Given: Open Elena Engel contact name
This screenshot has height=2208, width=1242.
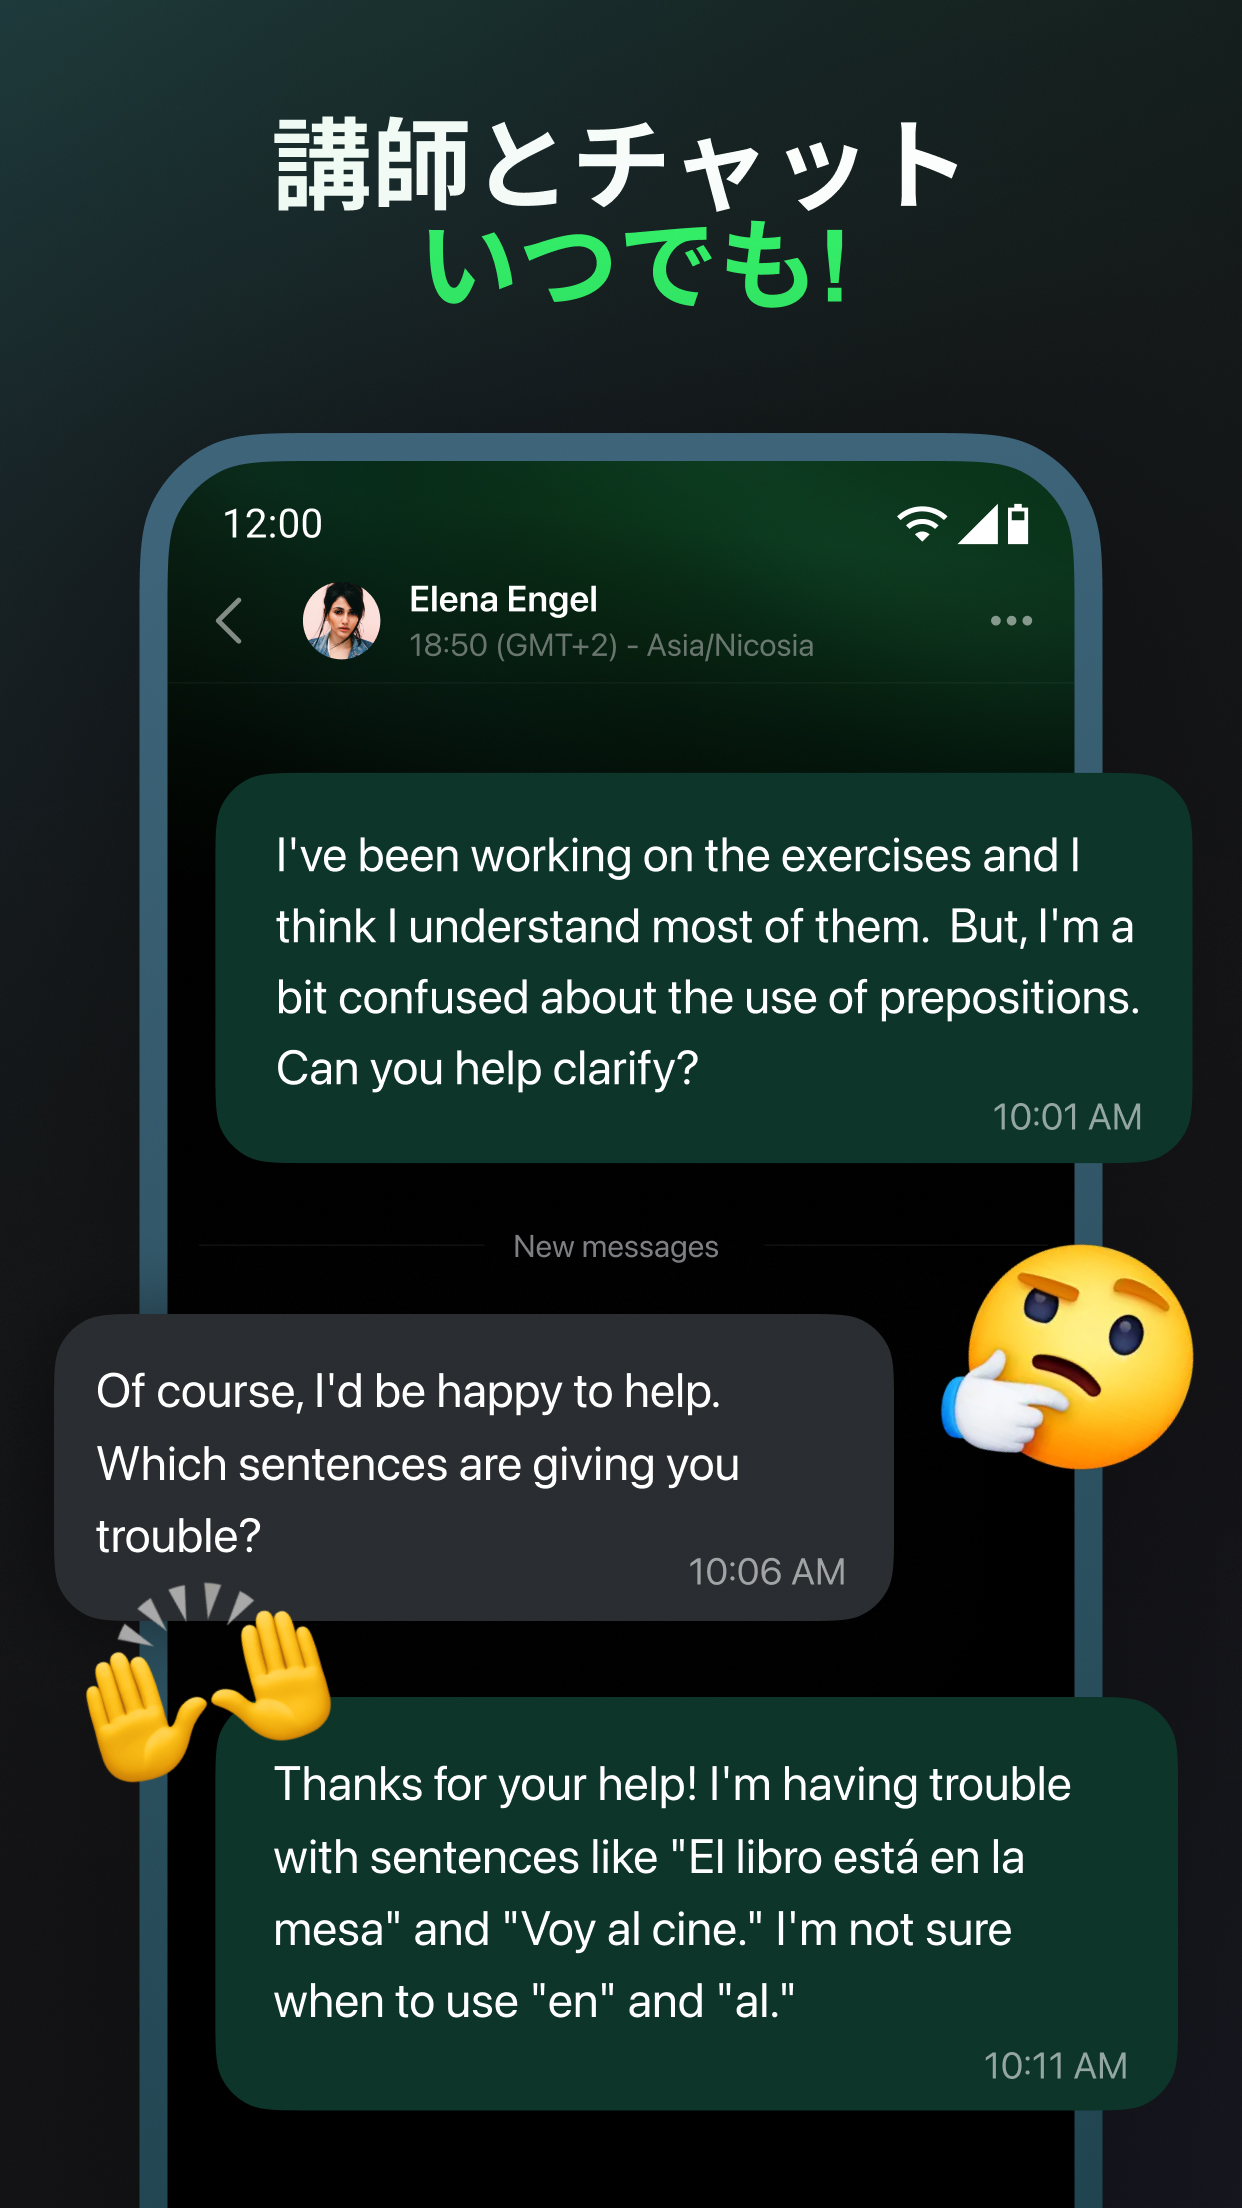Looking at the screenshot, I should click(x=503, y=600).
